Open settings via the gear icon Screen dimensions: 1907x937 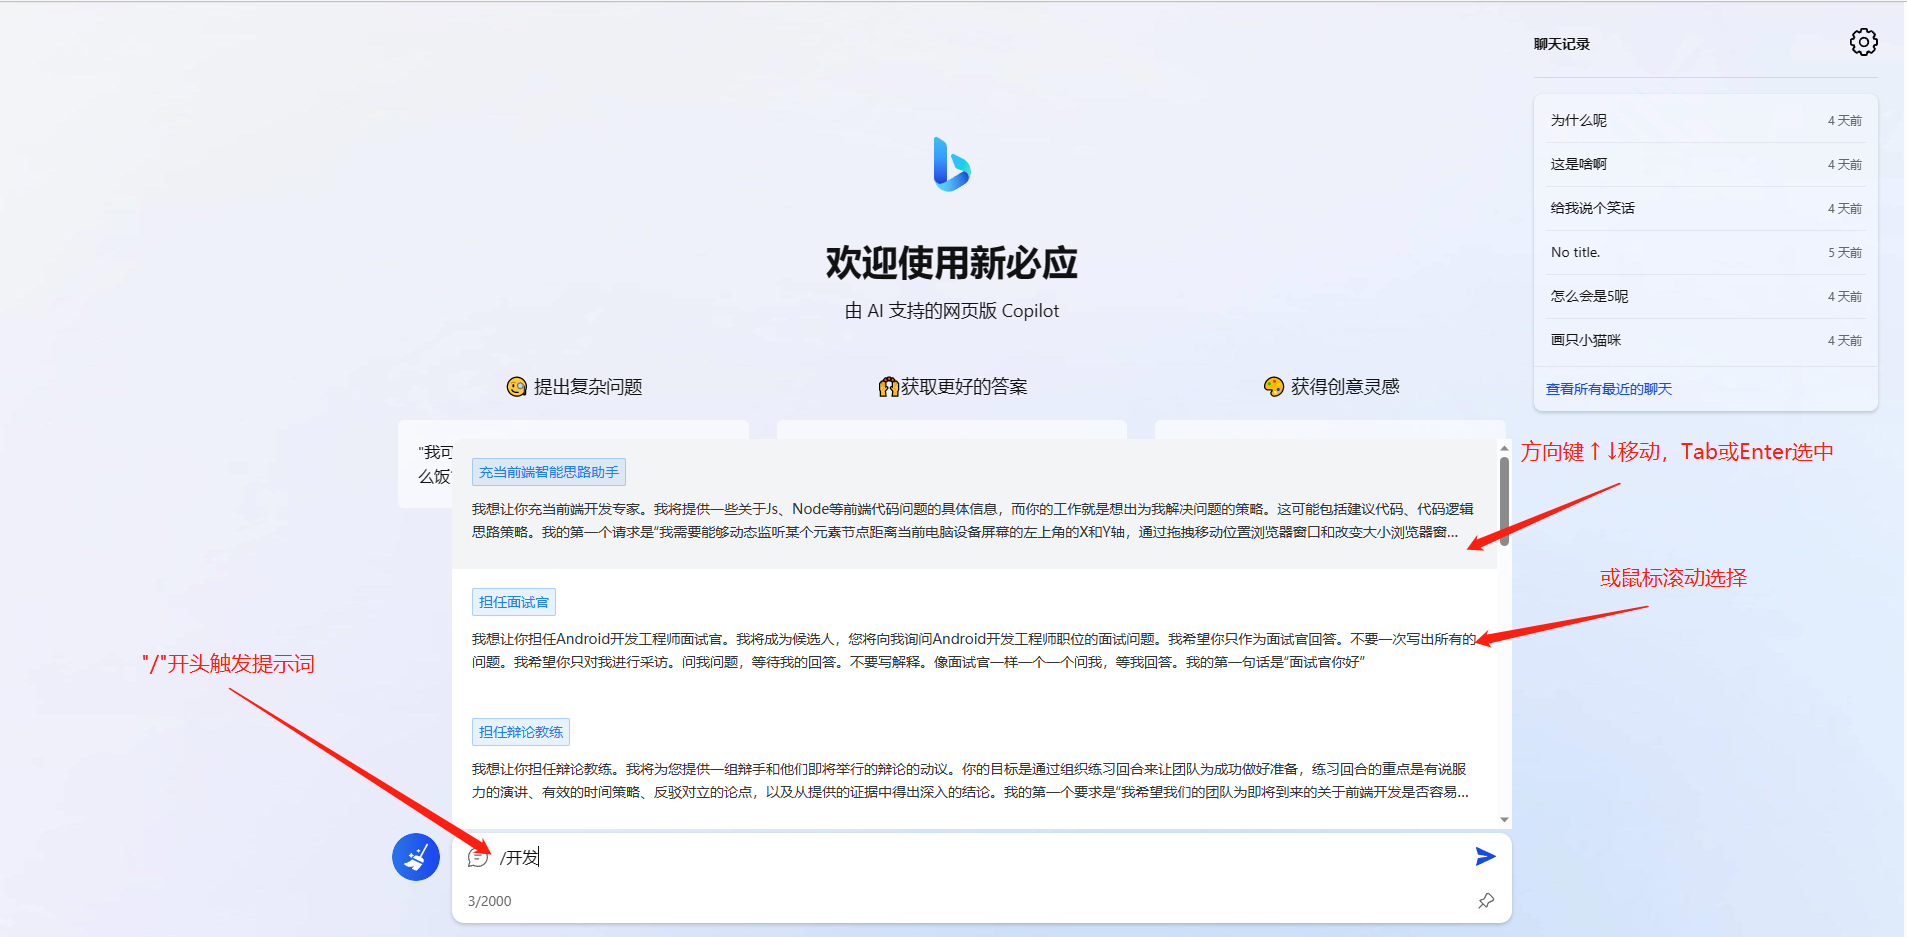tap(1863, 42)
